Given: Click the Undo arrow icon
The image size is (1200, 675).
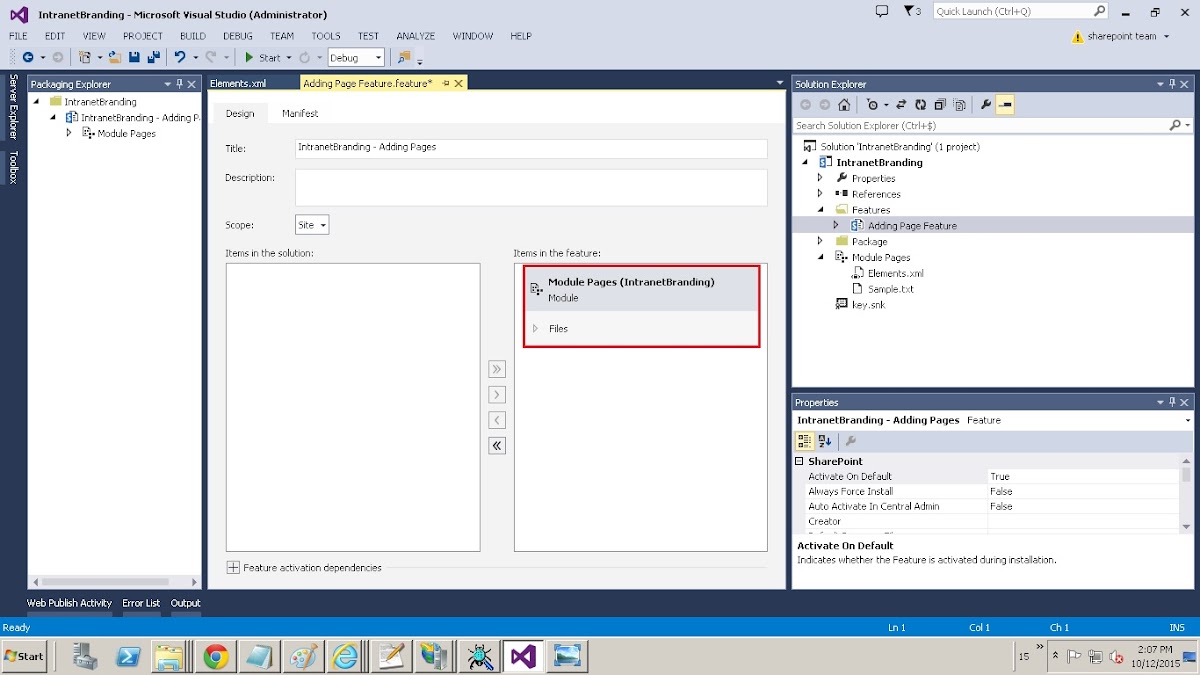Looking at the screenshot, I should tap(180, 58).
